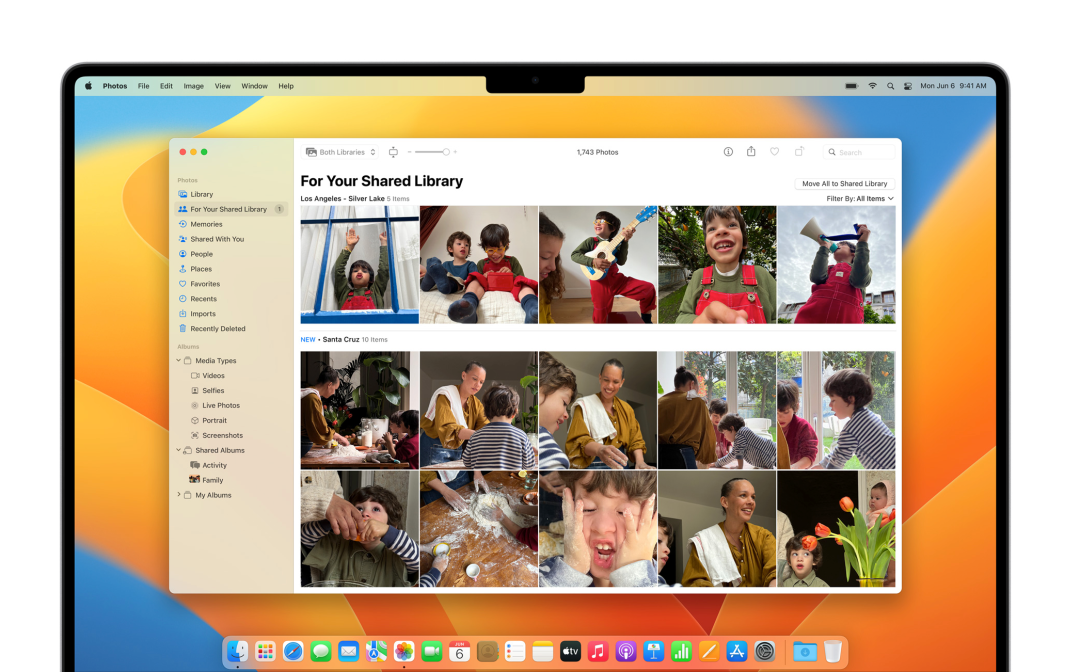1080x672 pixels.
Task: Open the Share icon in the Photos toolbar
Action: (x=751, y=152)
